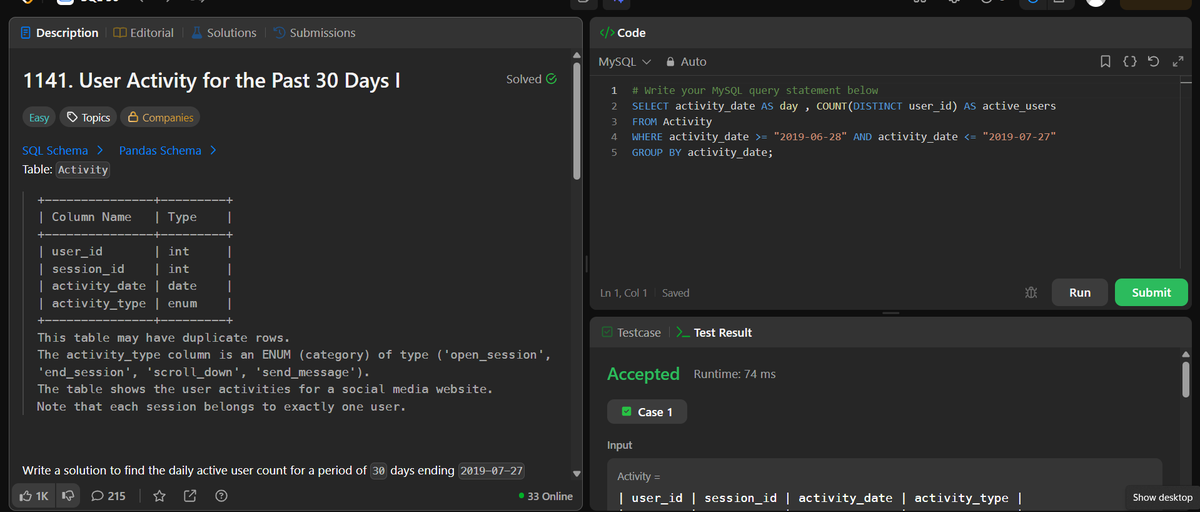Open the Description tab
Image resolution: width=1200 pixels, height=512 pixels.
pos(60,33)
